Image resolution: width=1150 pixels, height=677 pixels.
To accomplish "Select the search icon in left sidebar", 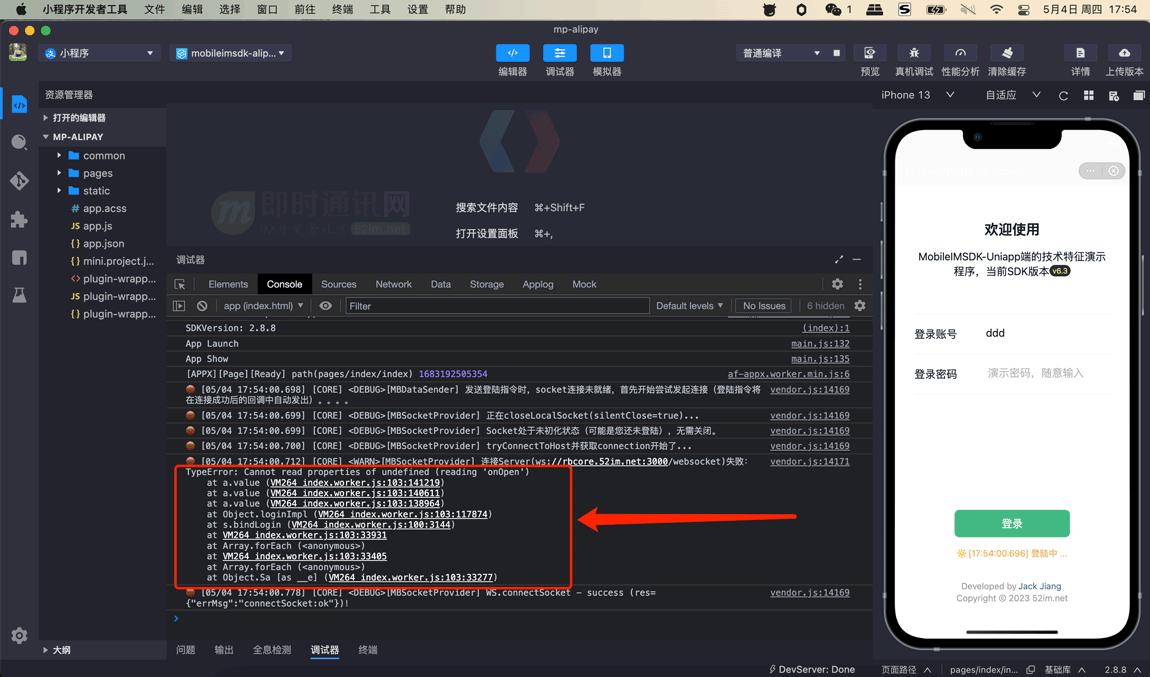I will (18, 141).
